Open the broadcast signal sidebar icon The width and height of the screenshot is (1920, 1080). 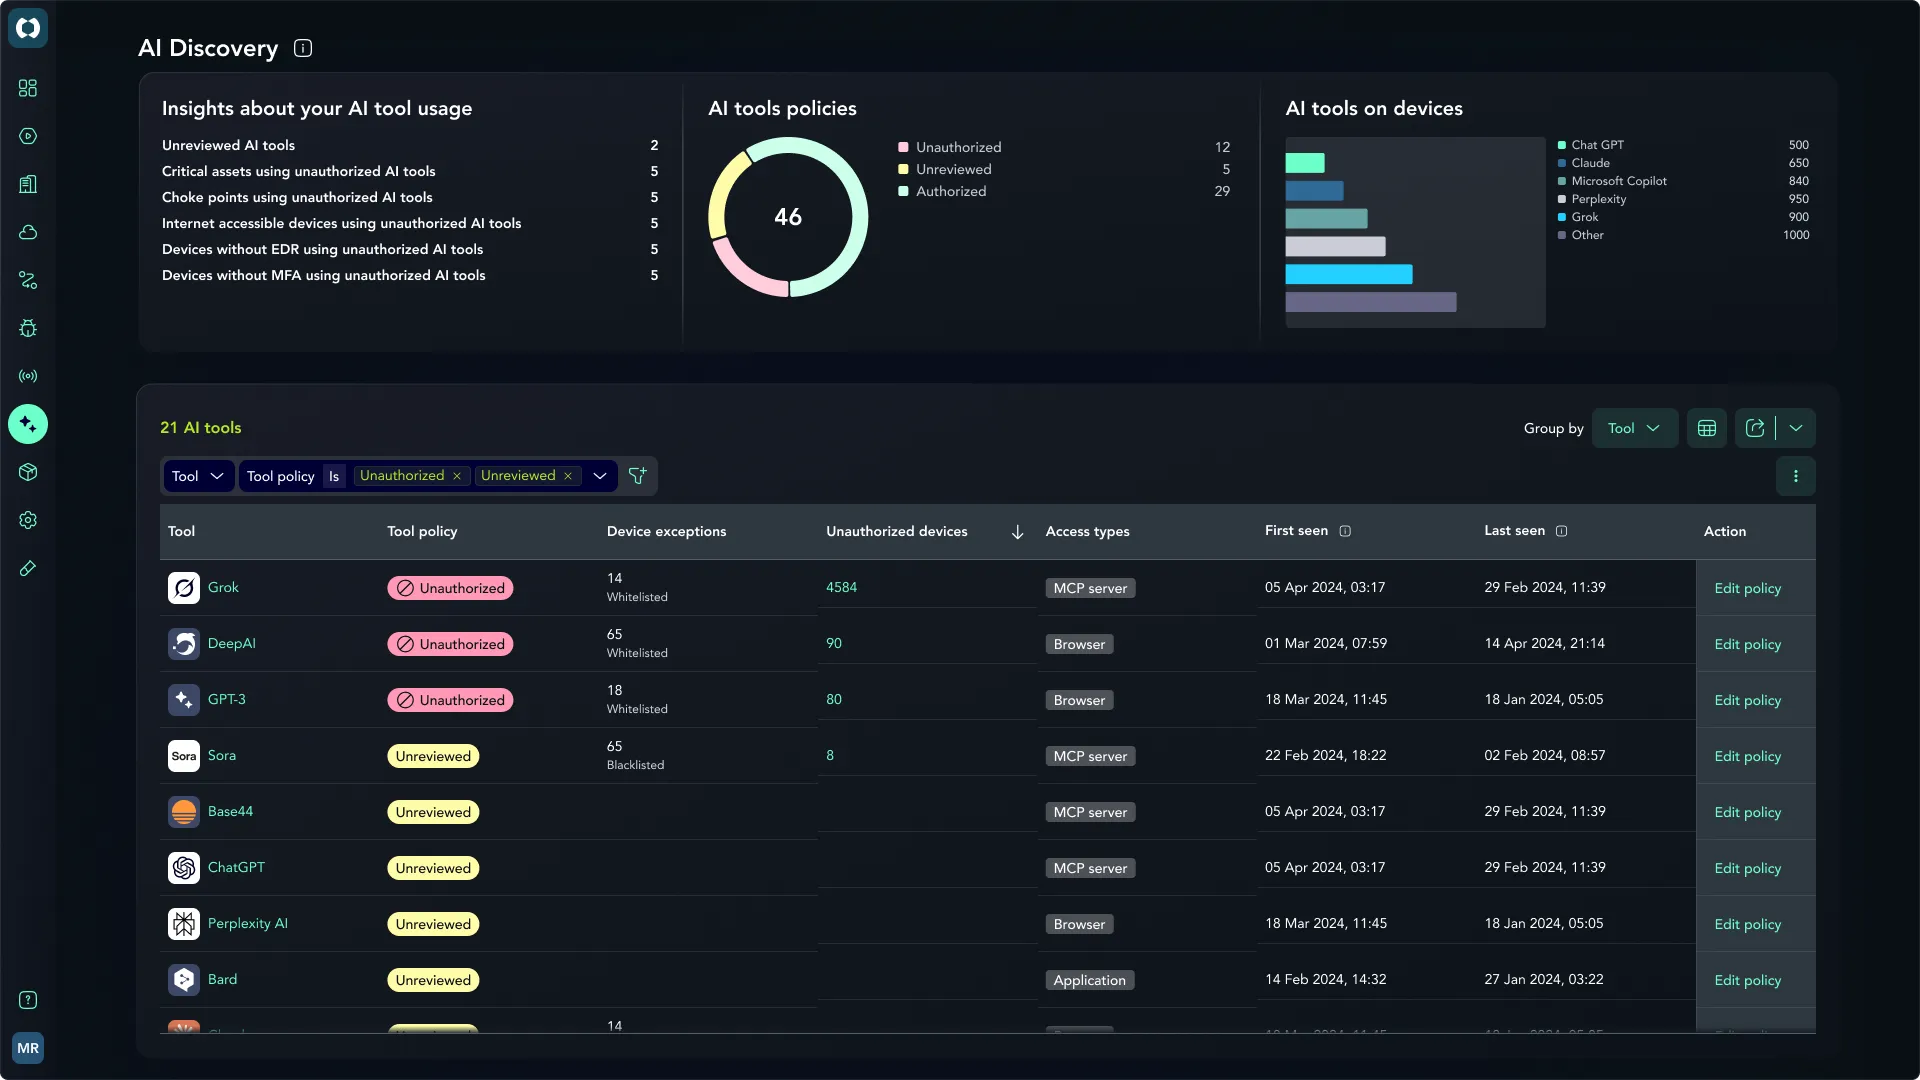point(28,376)
